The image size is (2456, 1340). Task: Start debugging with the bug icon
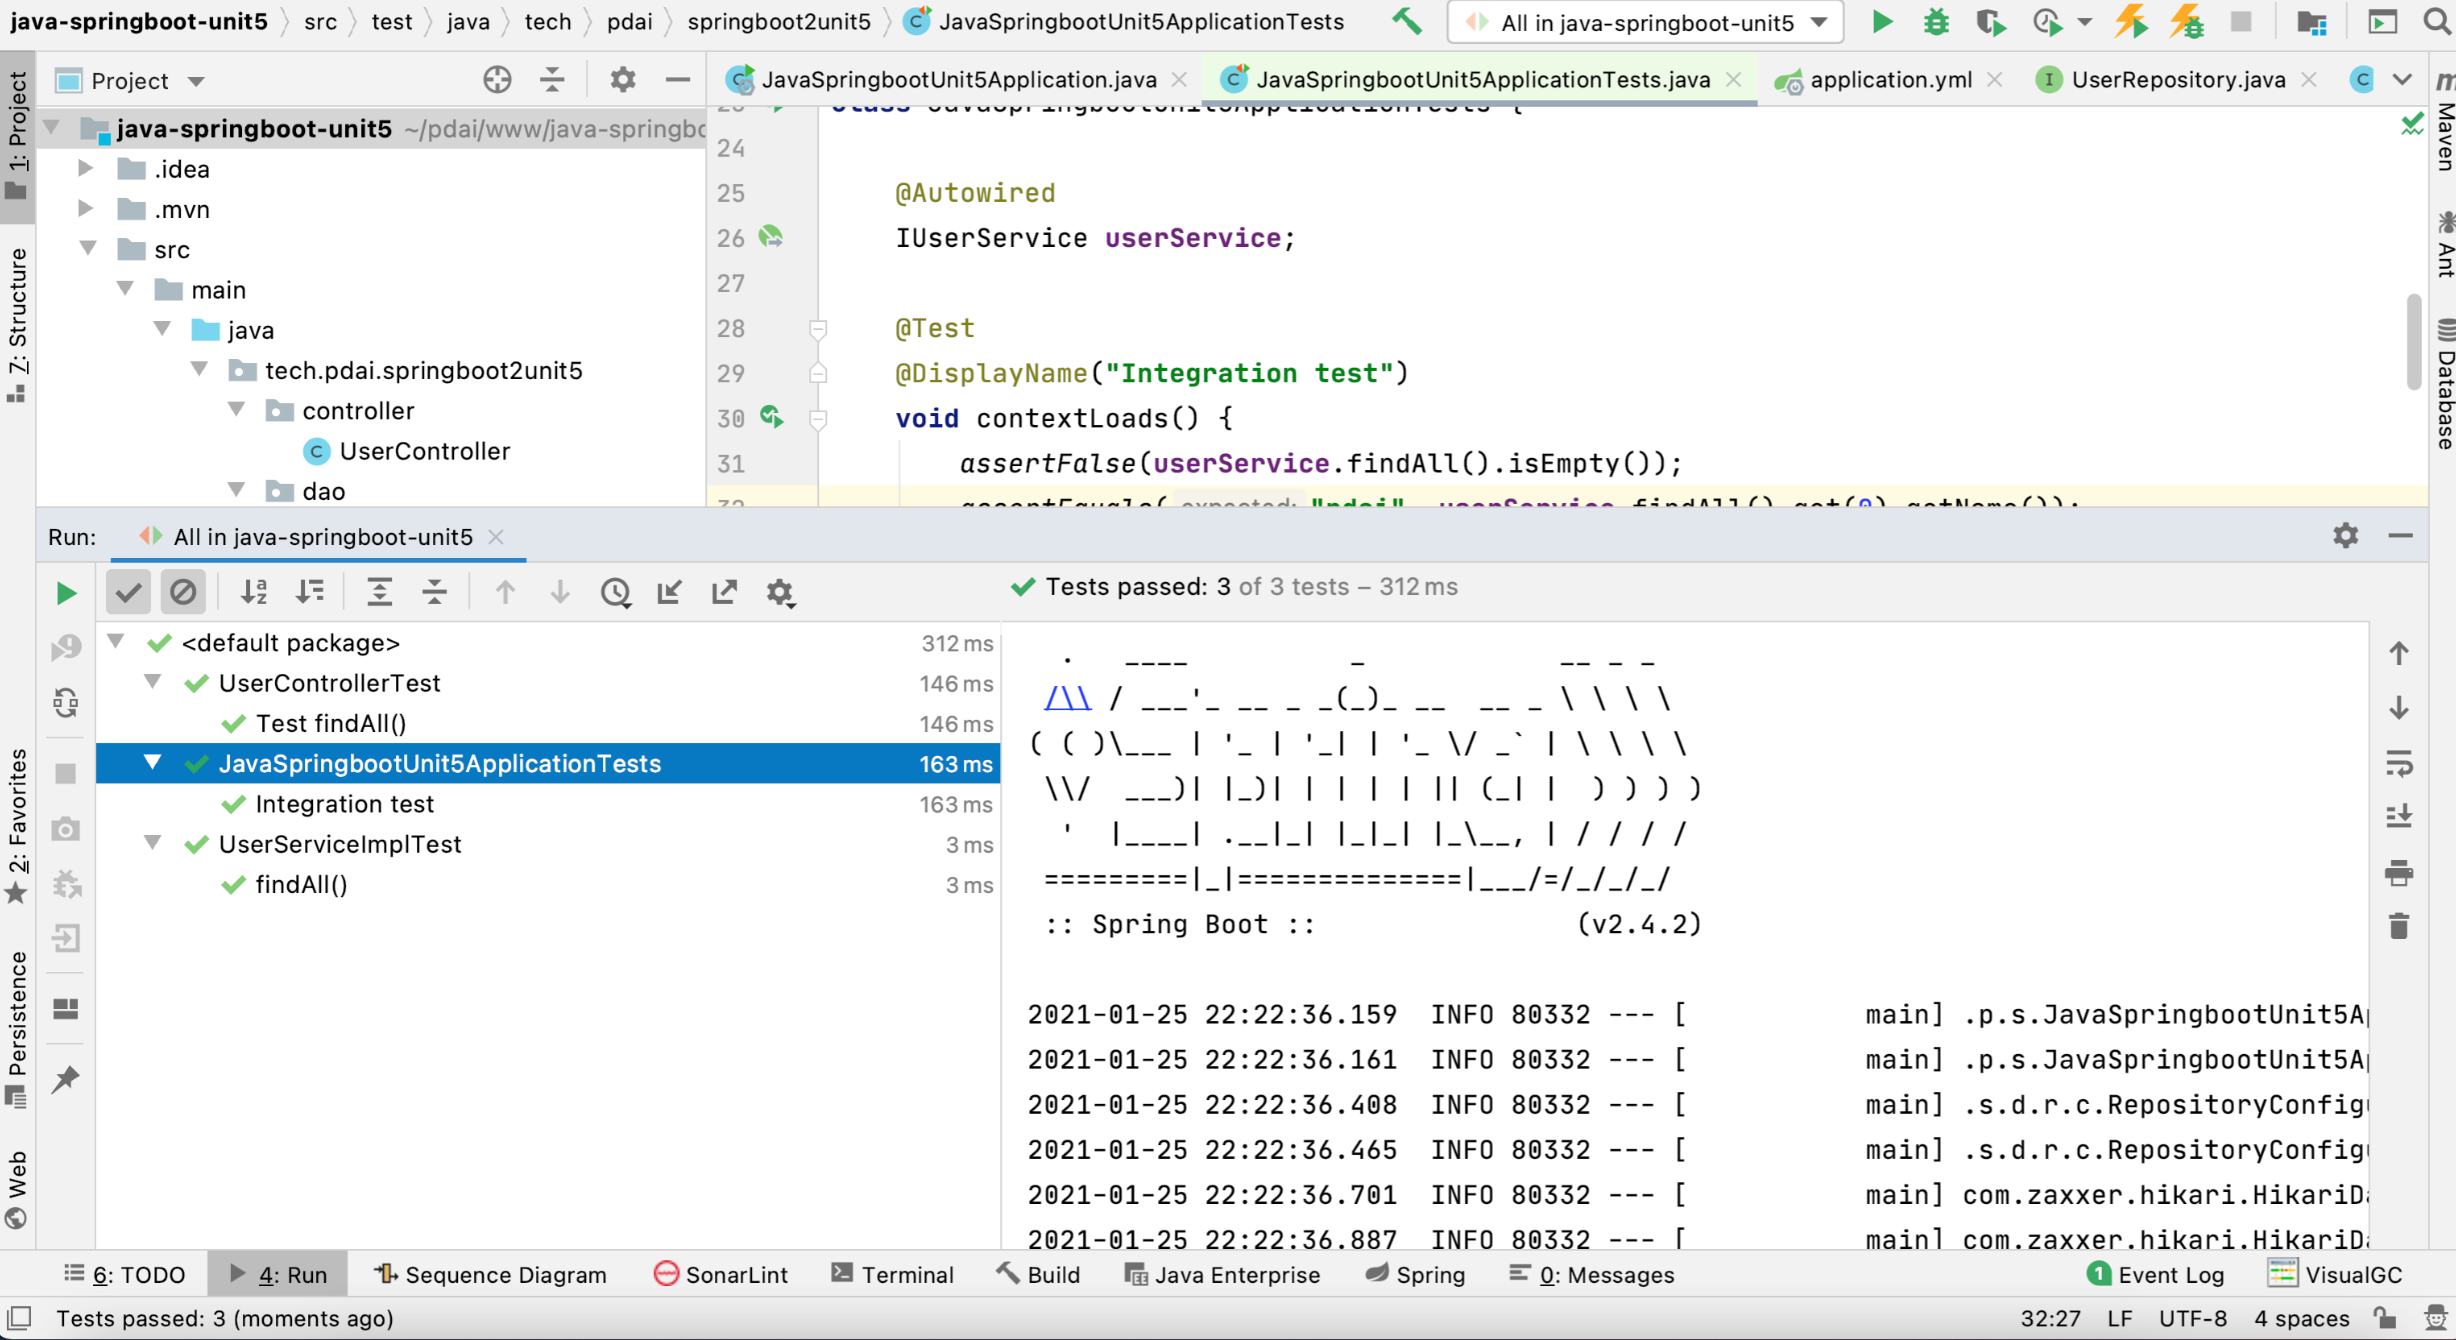coord(1936,21)
